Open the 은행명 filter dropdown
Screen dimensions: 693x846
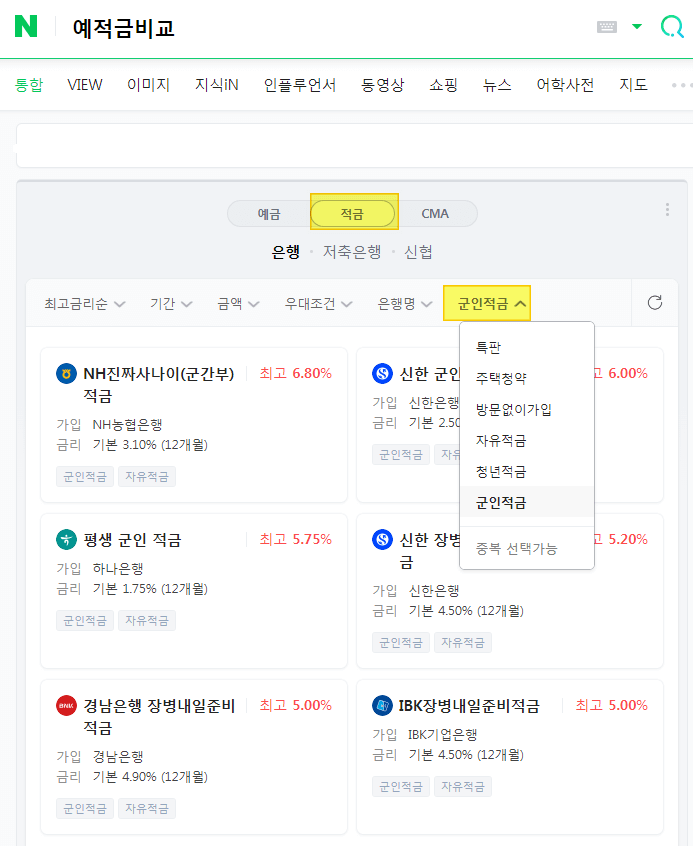pyautogui.click(x=405, y=304)
